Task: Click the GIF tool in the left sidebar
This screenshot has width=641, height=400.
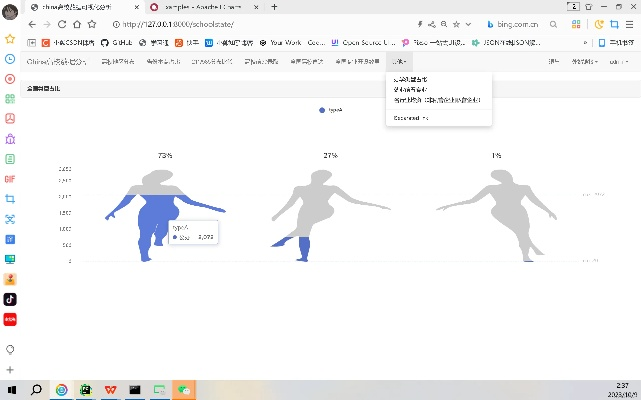Action: pos(10,179)
